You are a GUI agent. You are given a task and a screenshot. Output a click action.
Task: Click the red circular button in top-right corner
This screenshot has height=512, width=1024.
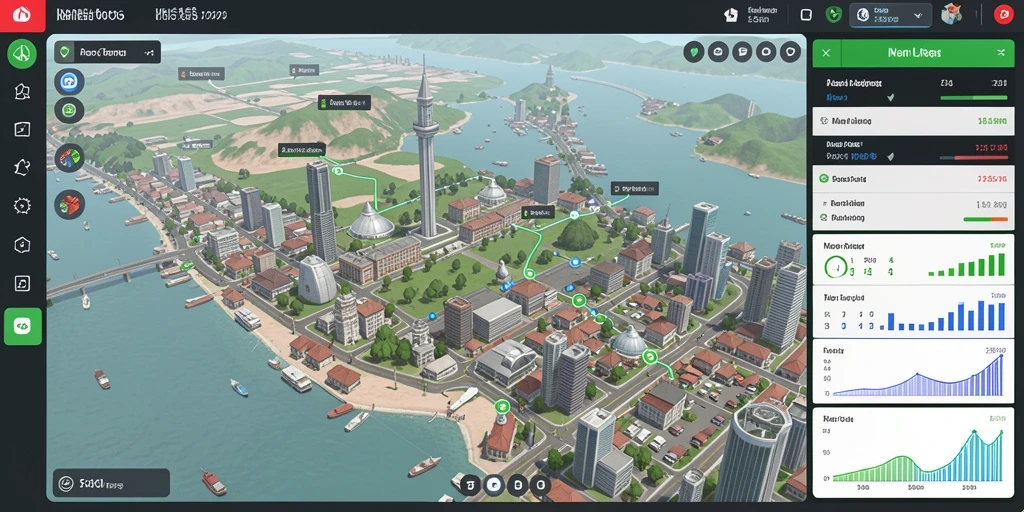[1003, 15]
